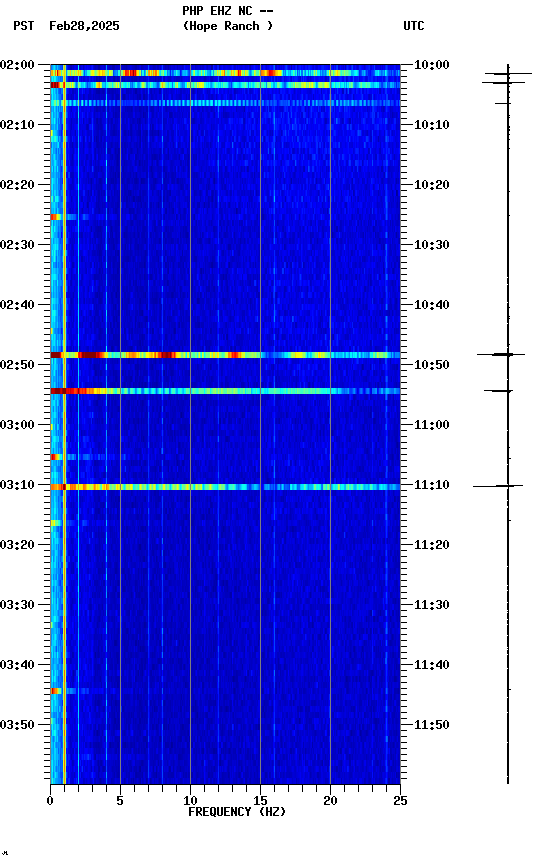Select the 02:50 PST time label
Viewport: 552px width, 864px height.
[17, 365]
